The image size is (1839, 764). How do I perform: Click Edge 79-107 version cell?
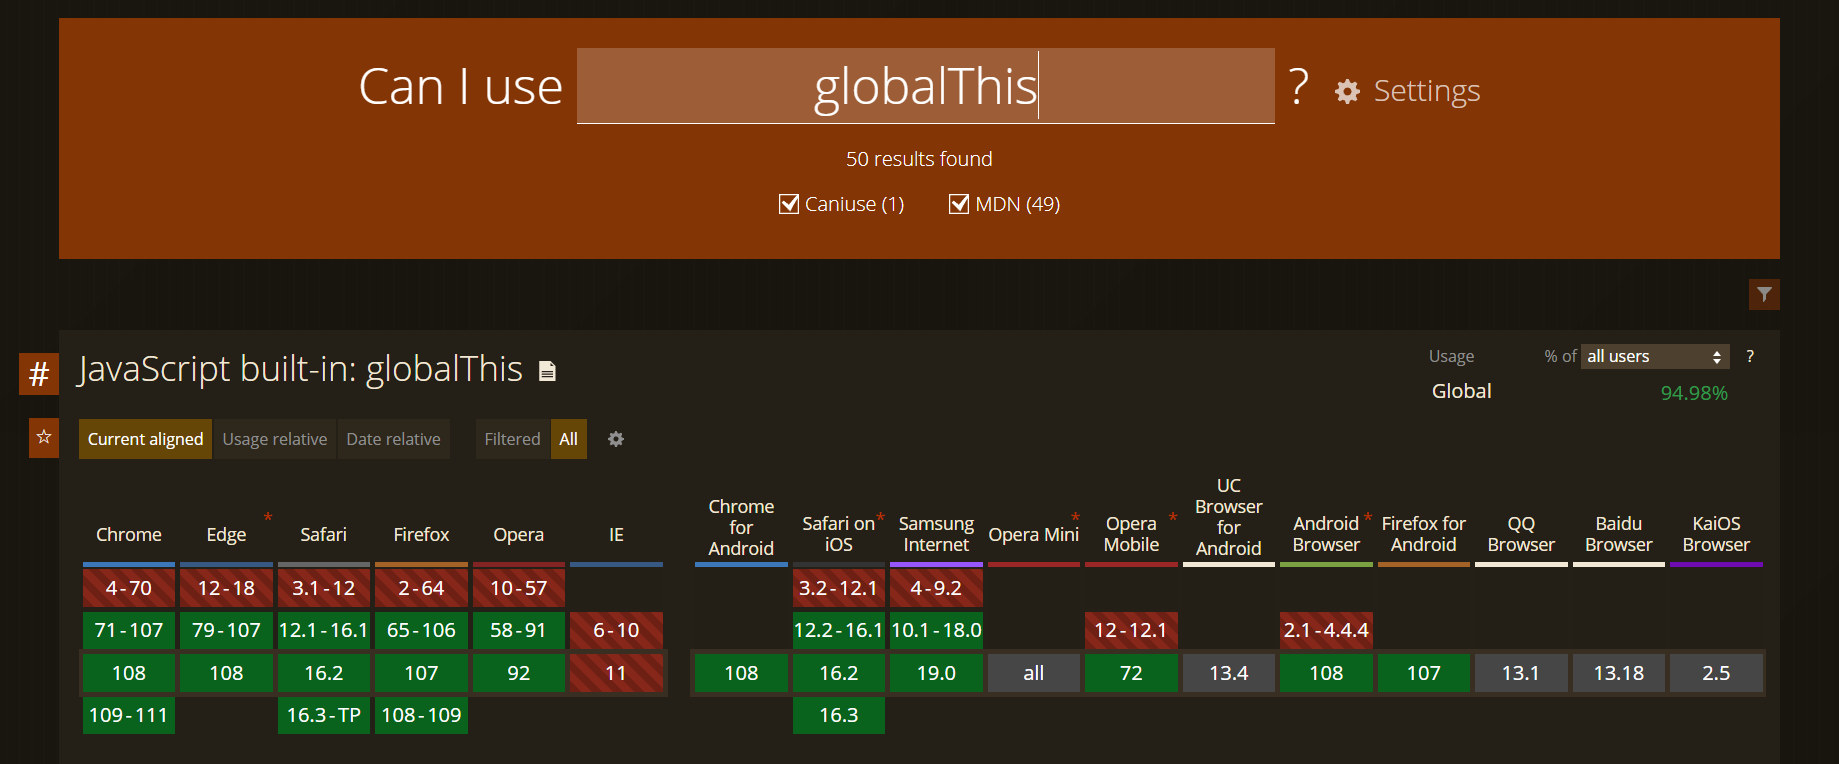coord(226,630)
